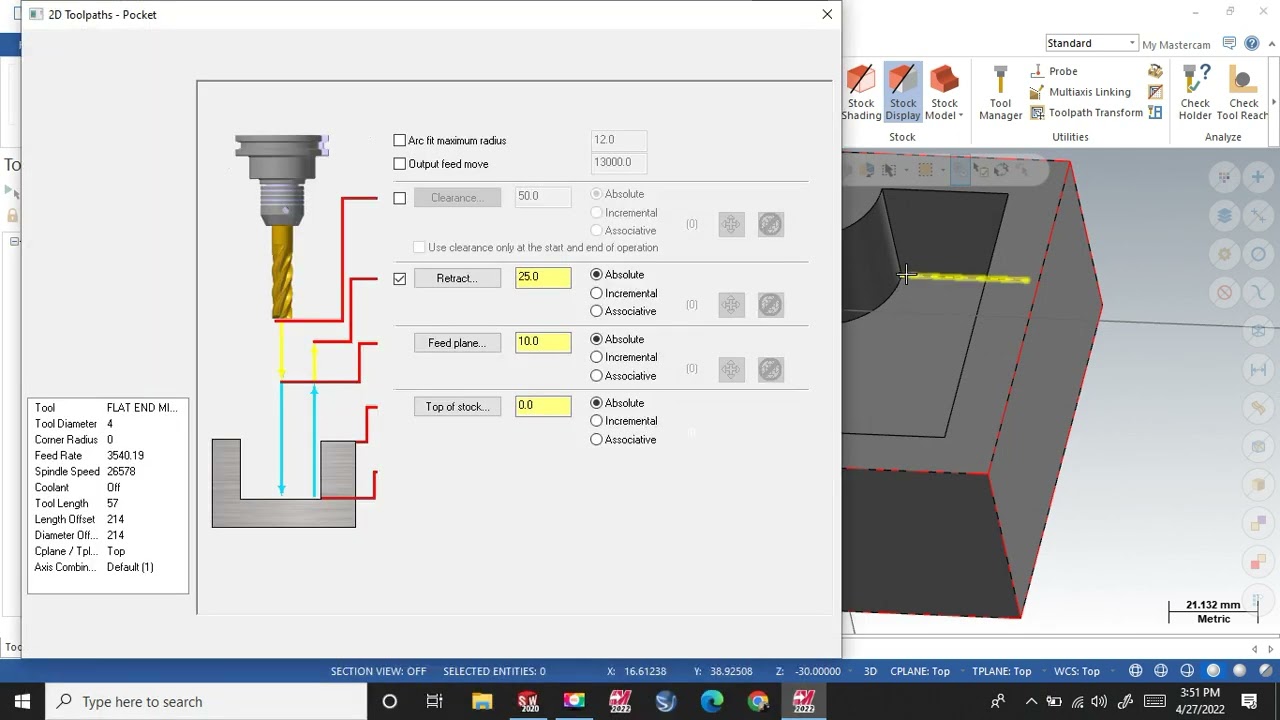Enable Output feed move checkbox

(x=400, y=164)
